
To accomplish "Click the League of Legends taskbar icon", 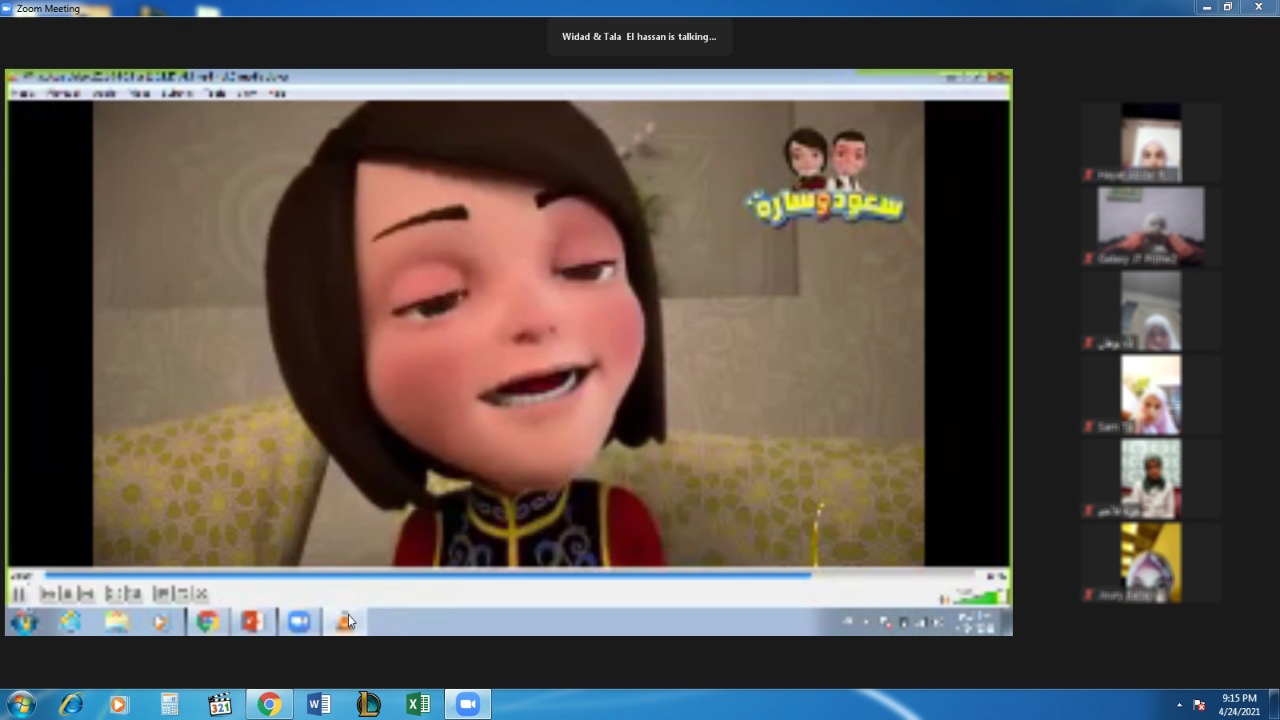I will (x=368, y=705).
